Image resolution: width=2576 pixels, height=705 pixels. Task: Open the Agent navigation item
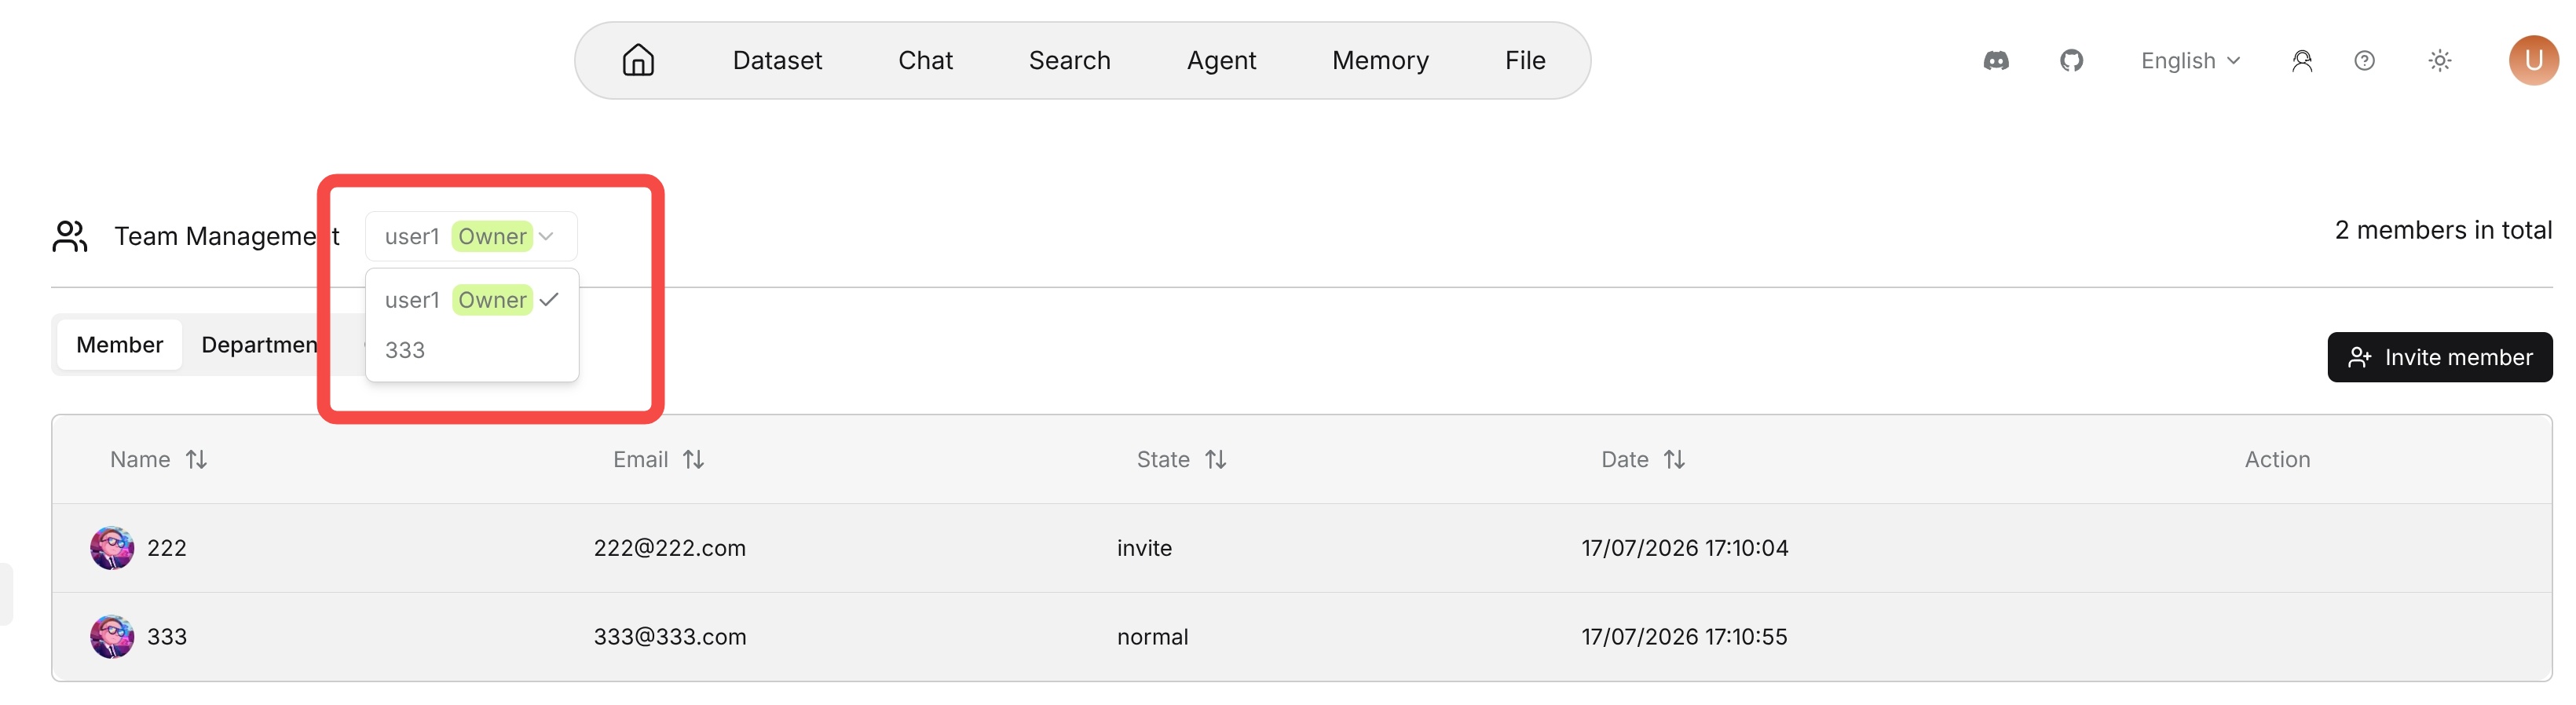pyautogui.click(x=1221, y=61)
